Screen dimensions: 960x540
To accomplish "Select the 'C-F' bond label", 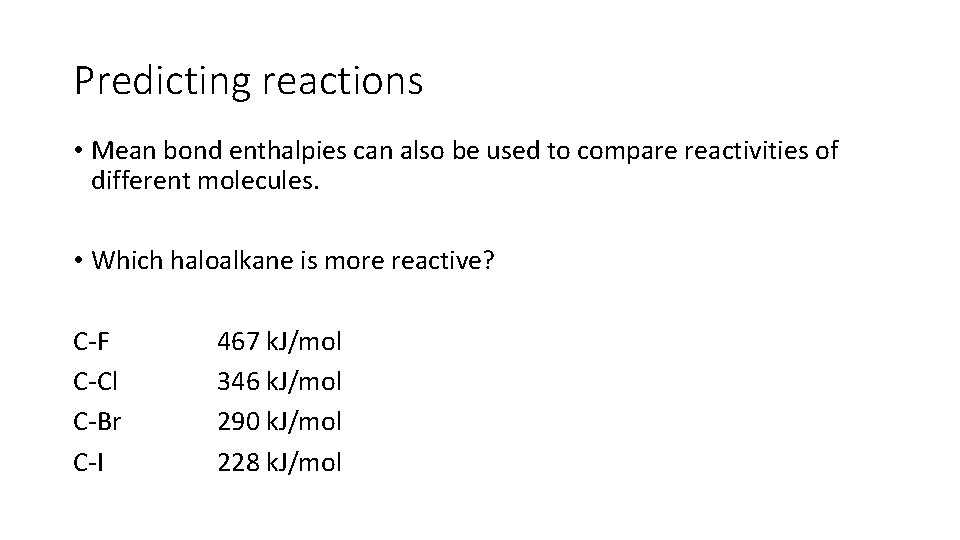I will [x=91, y=342].
